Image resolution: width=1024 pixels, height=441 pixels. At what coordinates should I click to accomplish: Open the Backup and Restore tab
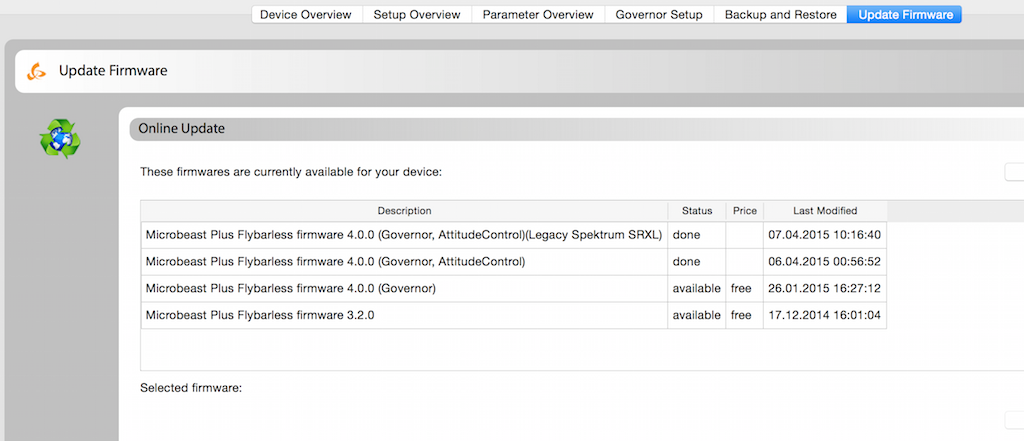[x=779, y=15]
